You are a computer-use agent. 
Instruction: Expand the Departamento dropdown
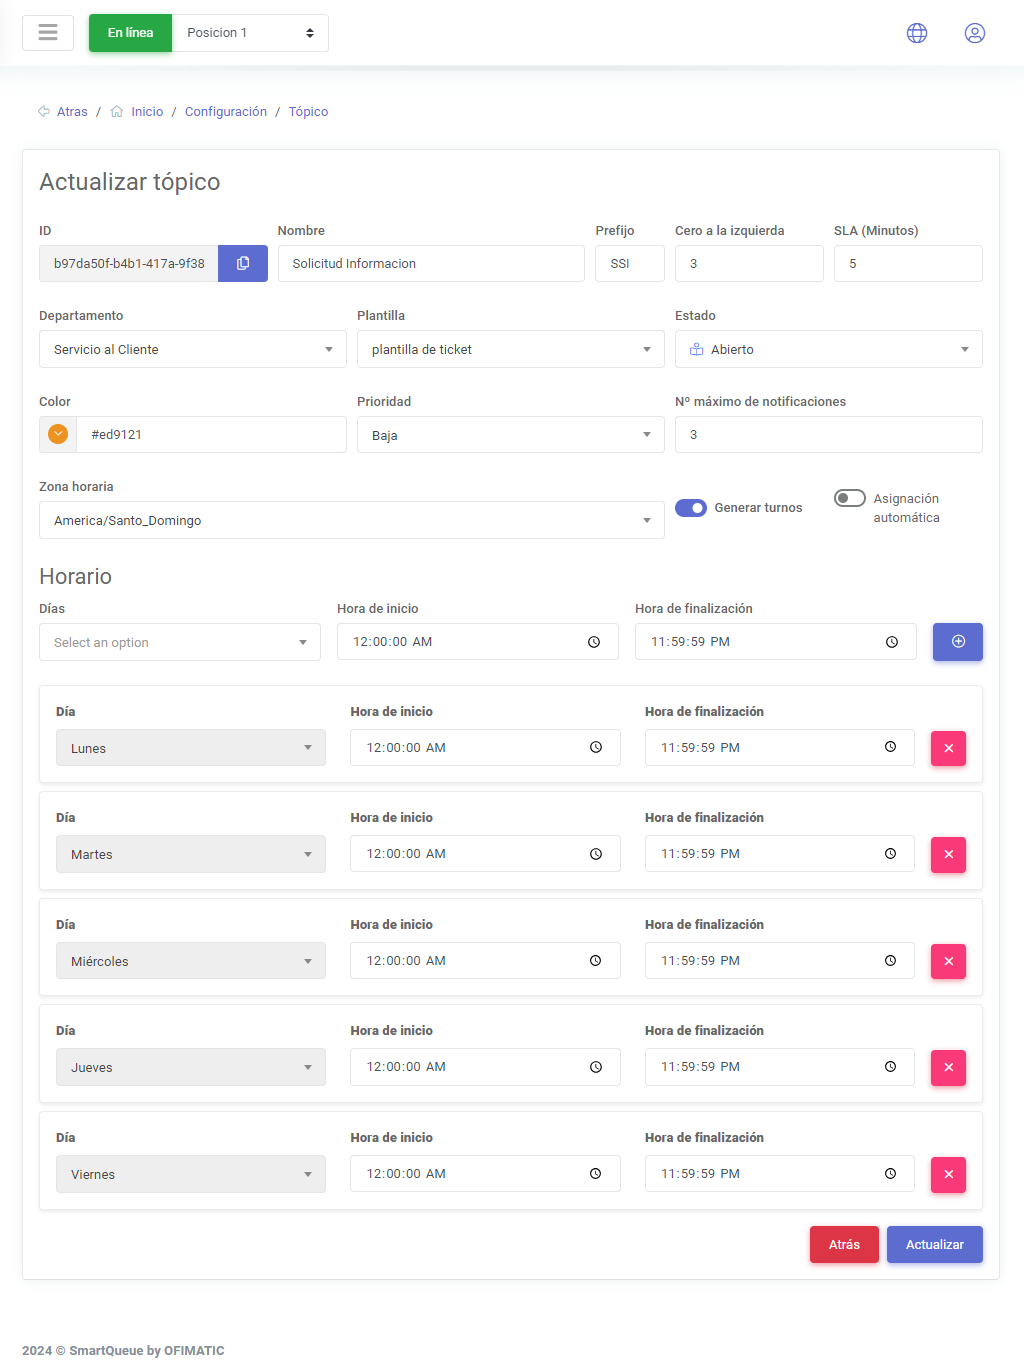pos(192,350)
